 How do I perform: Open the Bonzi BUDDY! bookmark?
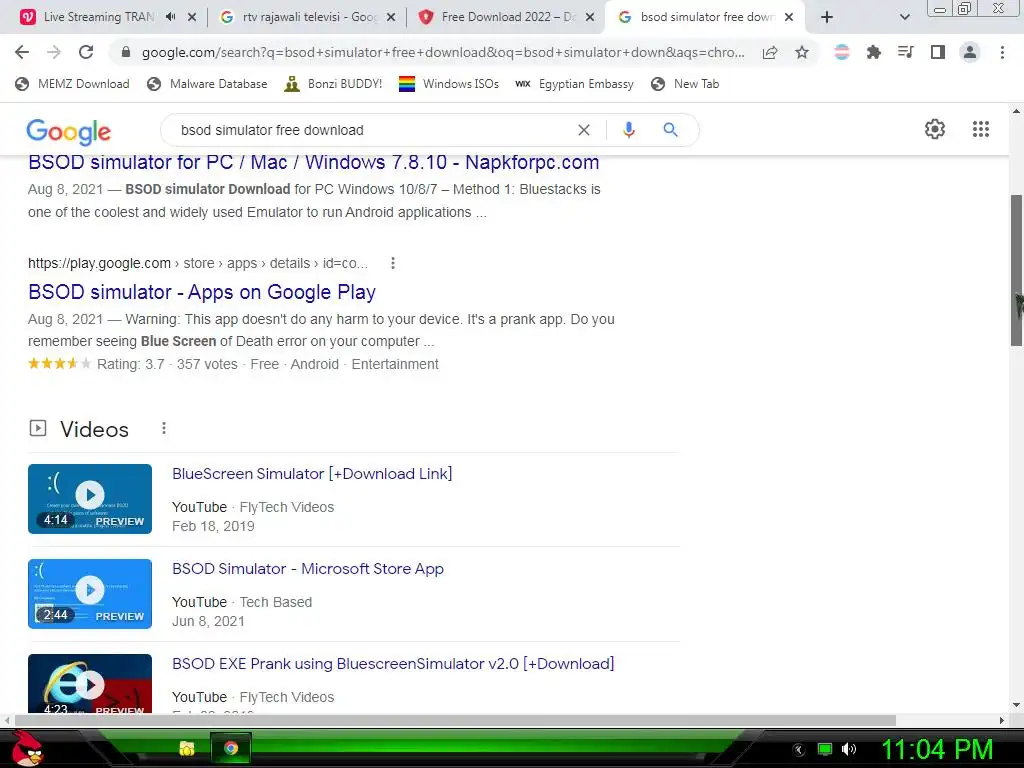(333, 84)
